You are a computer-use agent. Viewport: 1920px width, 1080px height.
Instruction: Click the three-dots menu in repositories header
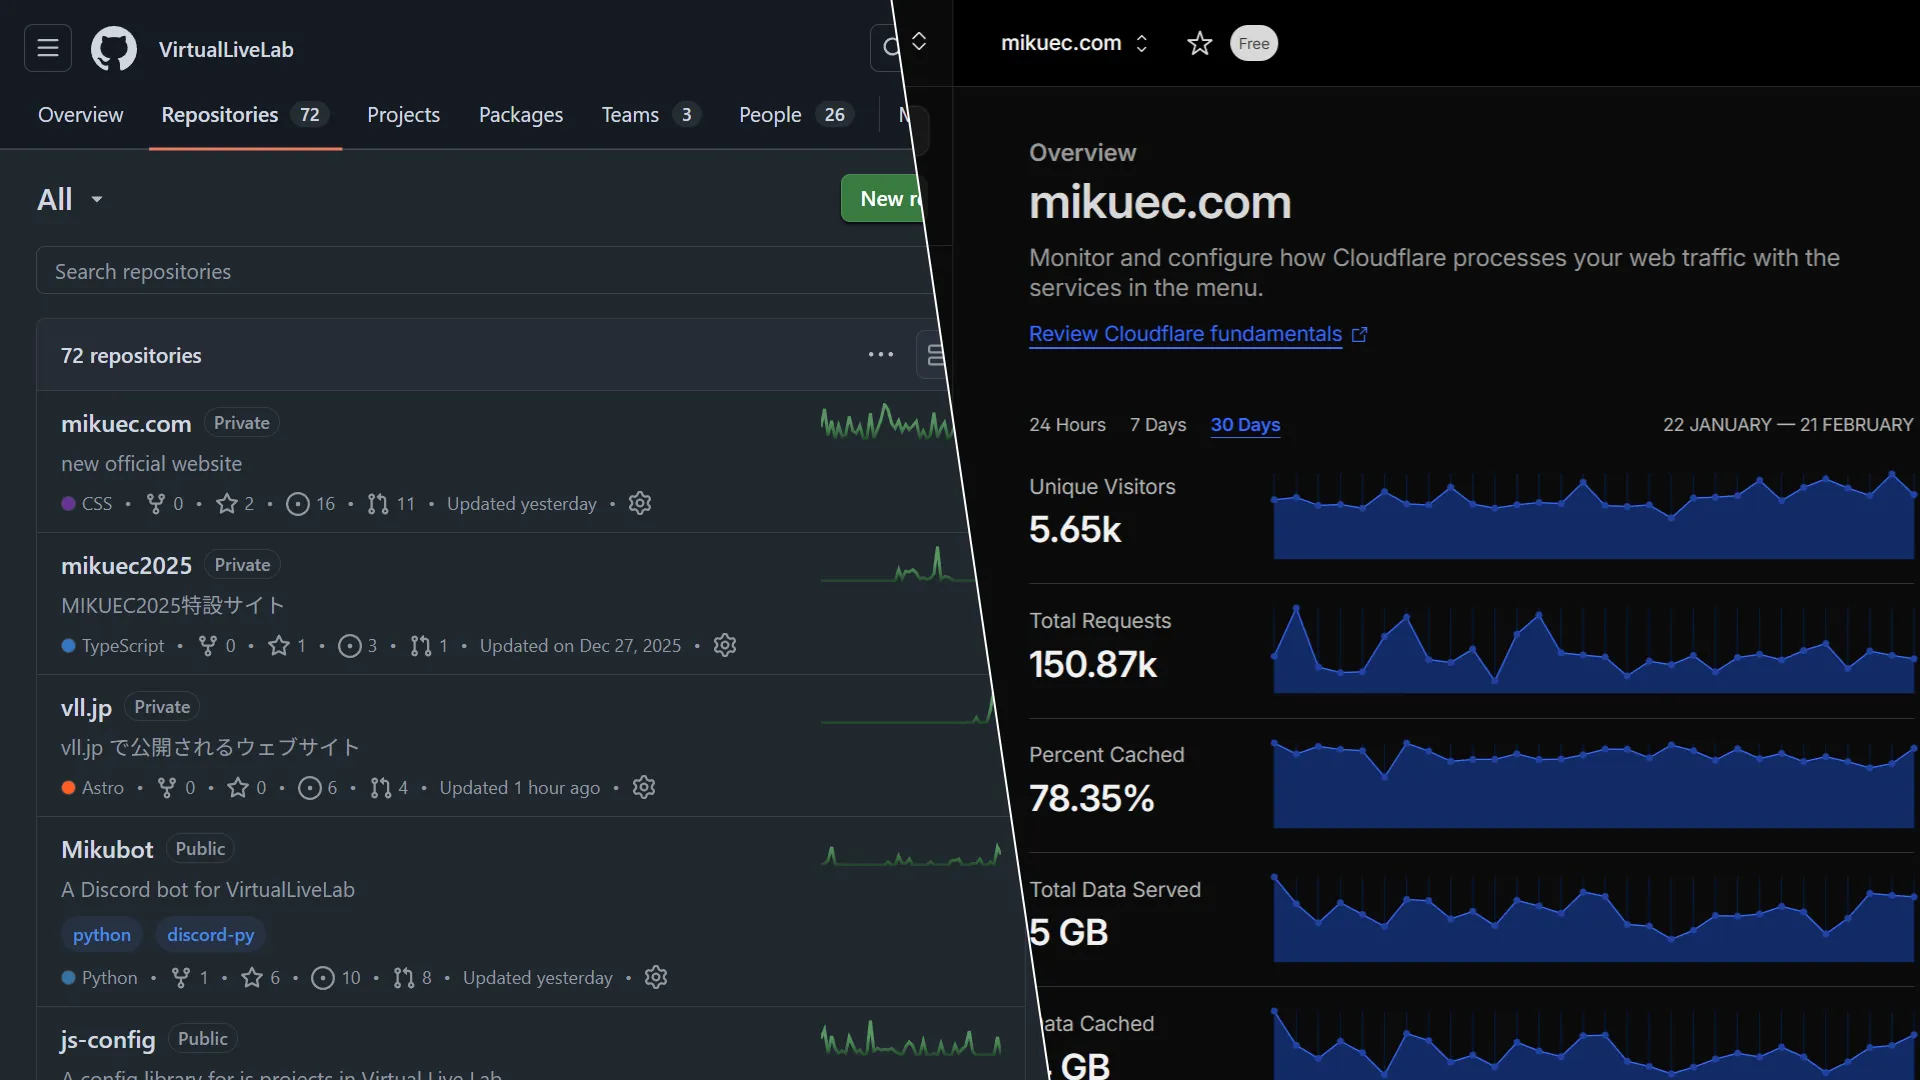tap(880, 355)
